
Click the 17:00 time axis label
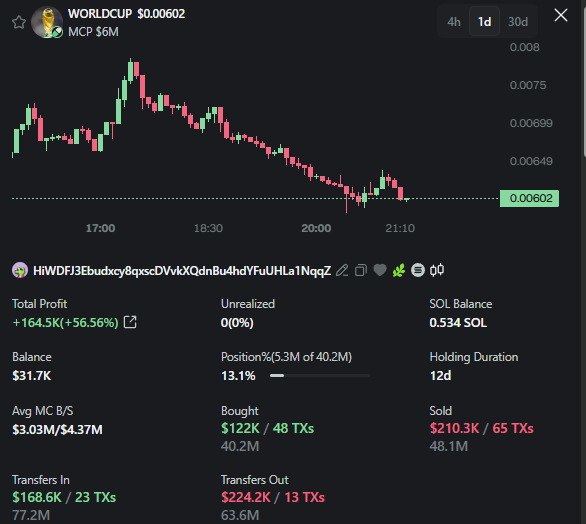point(101,228)
